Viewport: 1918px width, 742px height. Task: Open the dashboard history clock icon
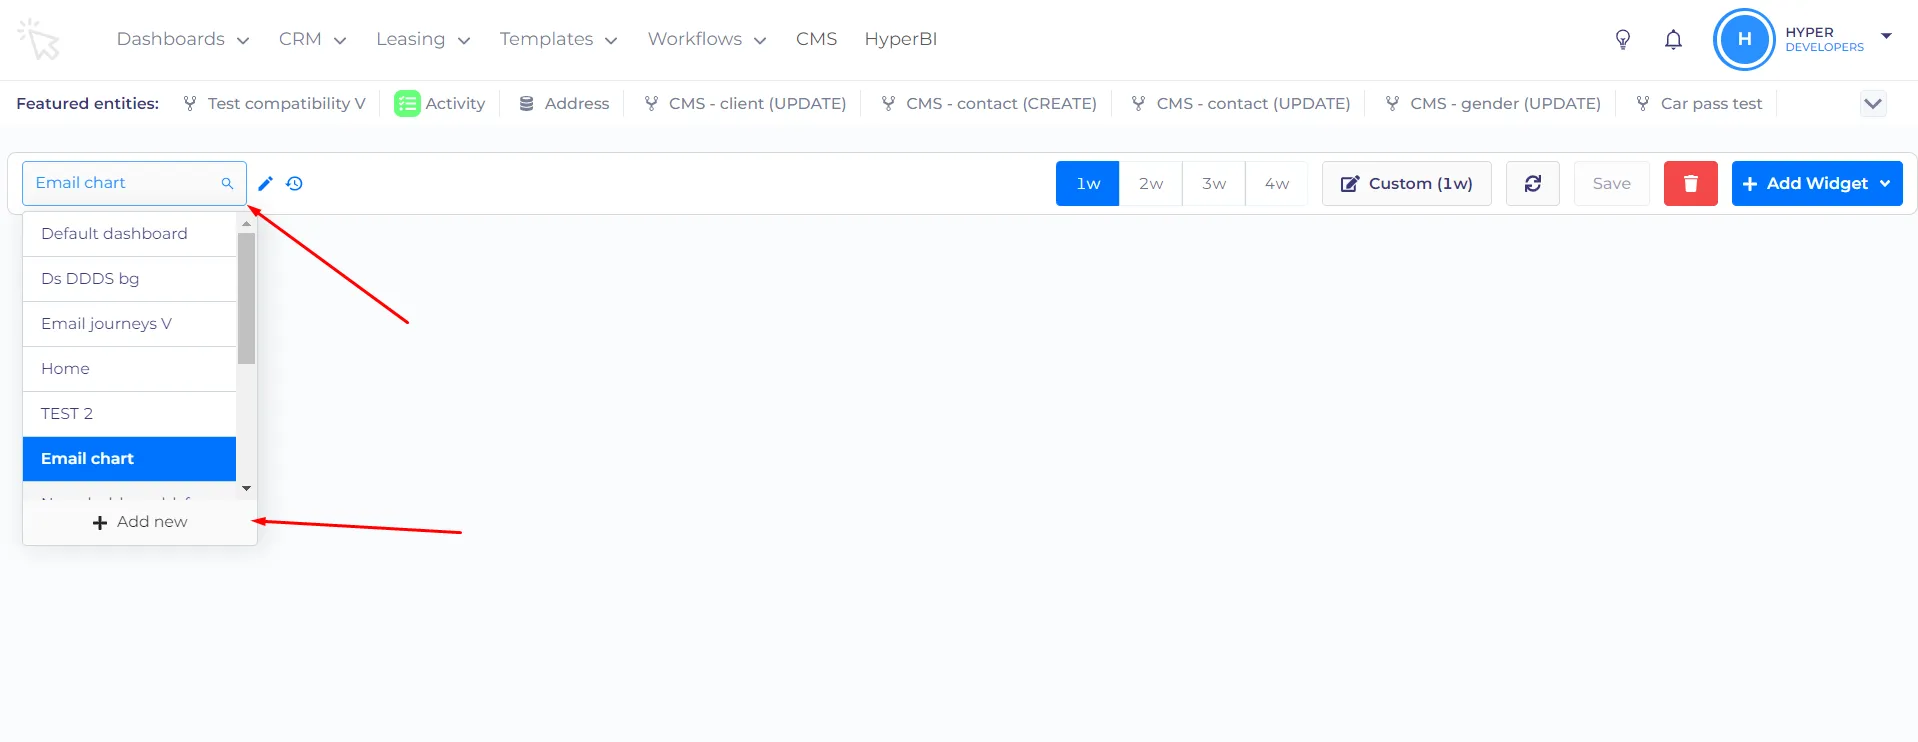pos(294,183)
